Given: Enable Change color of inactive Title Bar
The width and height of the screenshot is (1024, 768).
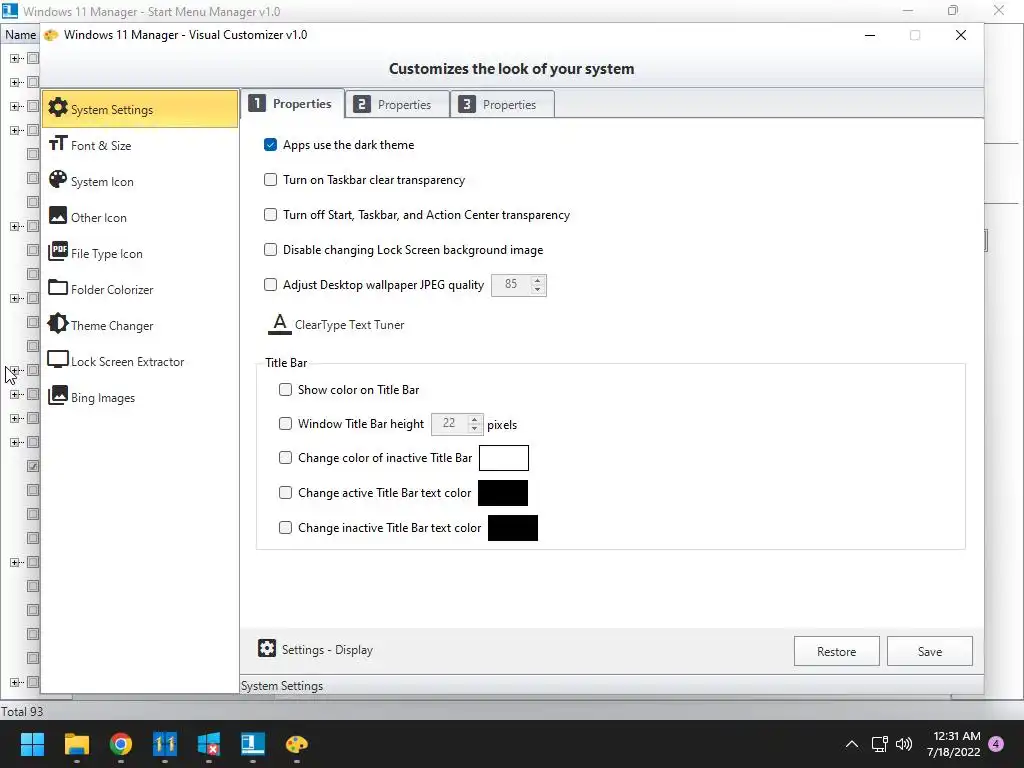Looking at the screenshot, I should tap(285, 457).
